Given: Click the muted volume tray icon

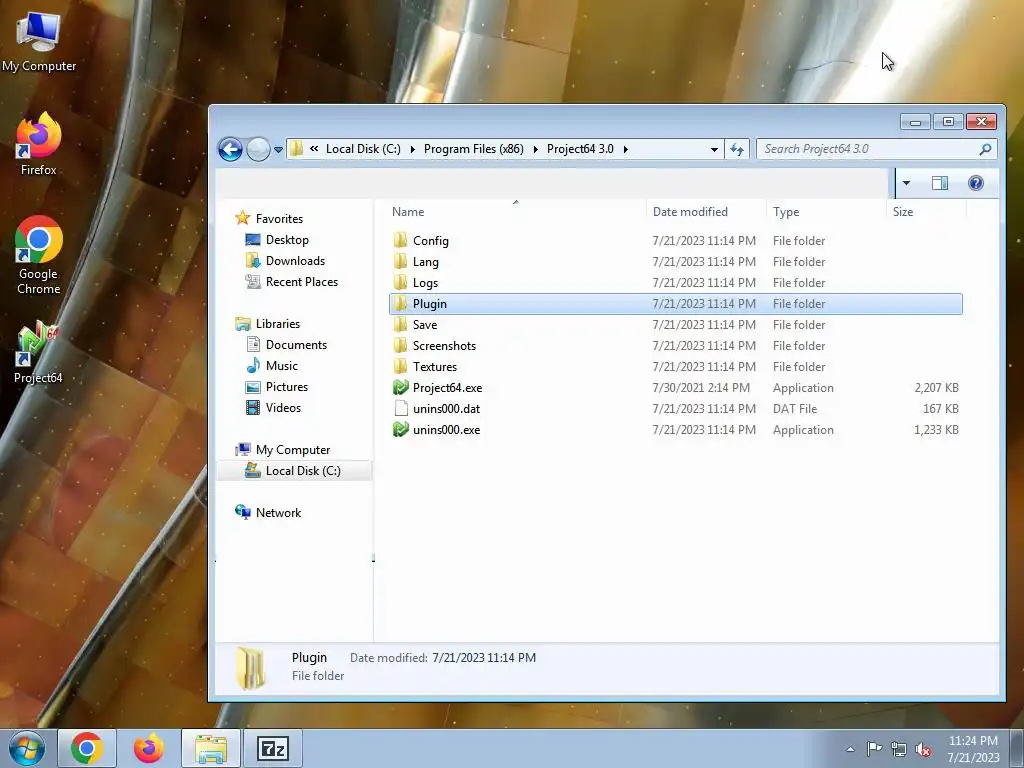Looking at the screenshot, I should point(923,750).
